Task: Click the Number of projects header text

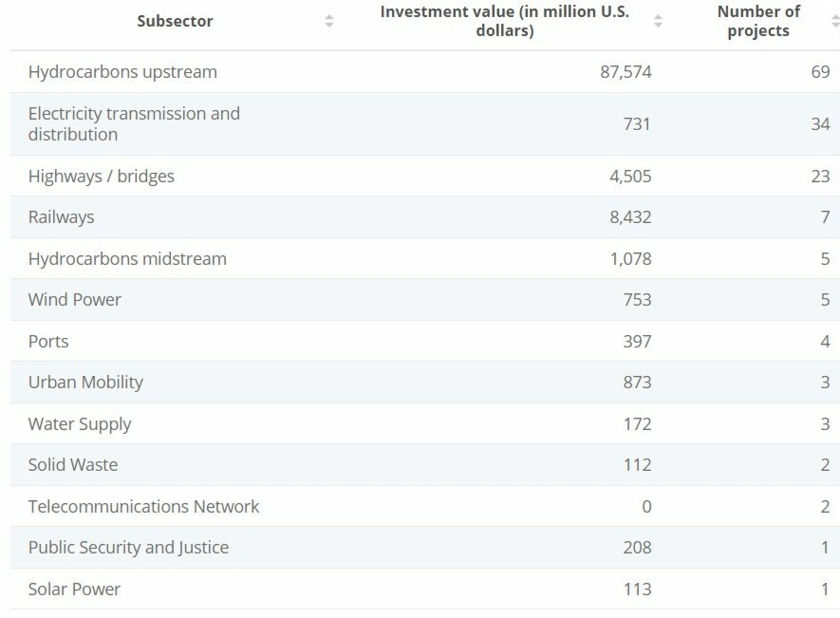Action: coord(758,21)
